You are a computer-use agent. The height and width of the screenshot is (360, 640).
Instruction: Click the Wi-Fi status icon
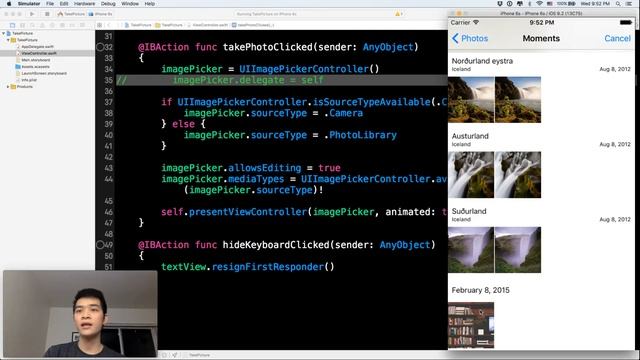(x=539, y=4)
